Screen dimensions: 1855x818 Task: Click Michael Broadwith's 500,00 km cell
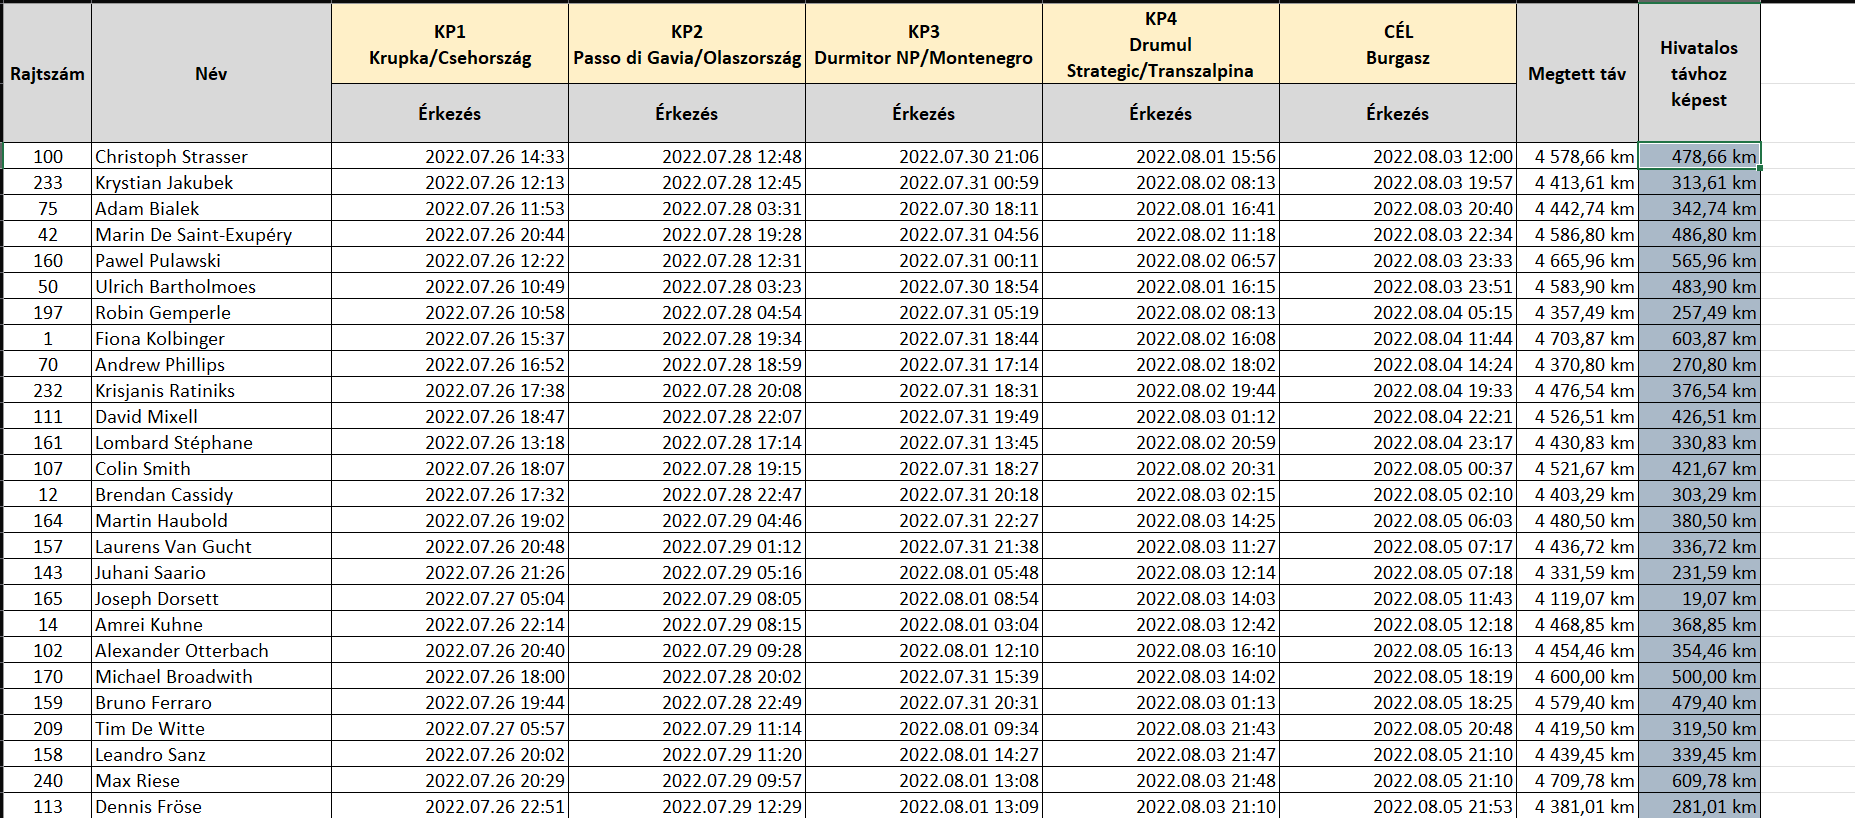coord(1699,676)
